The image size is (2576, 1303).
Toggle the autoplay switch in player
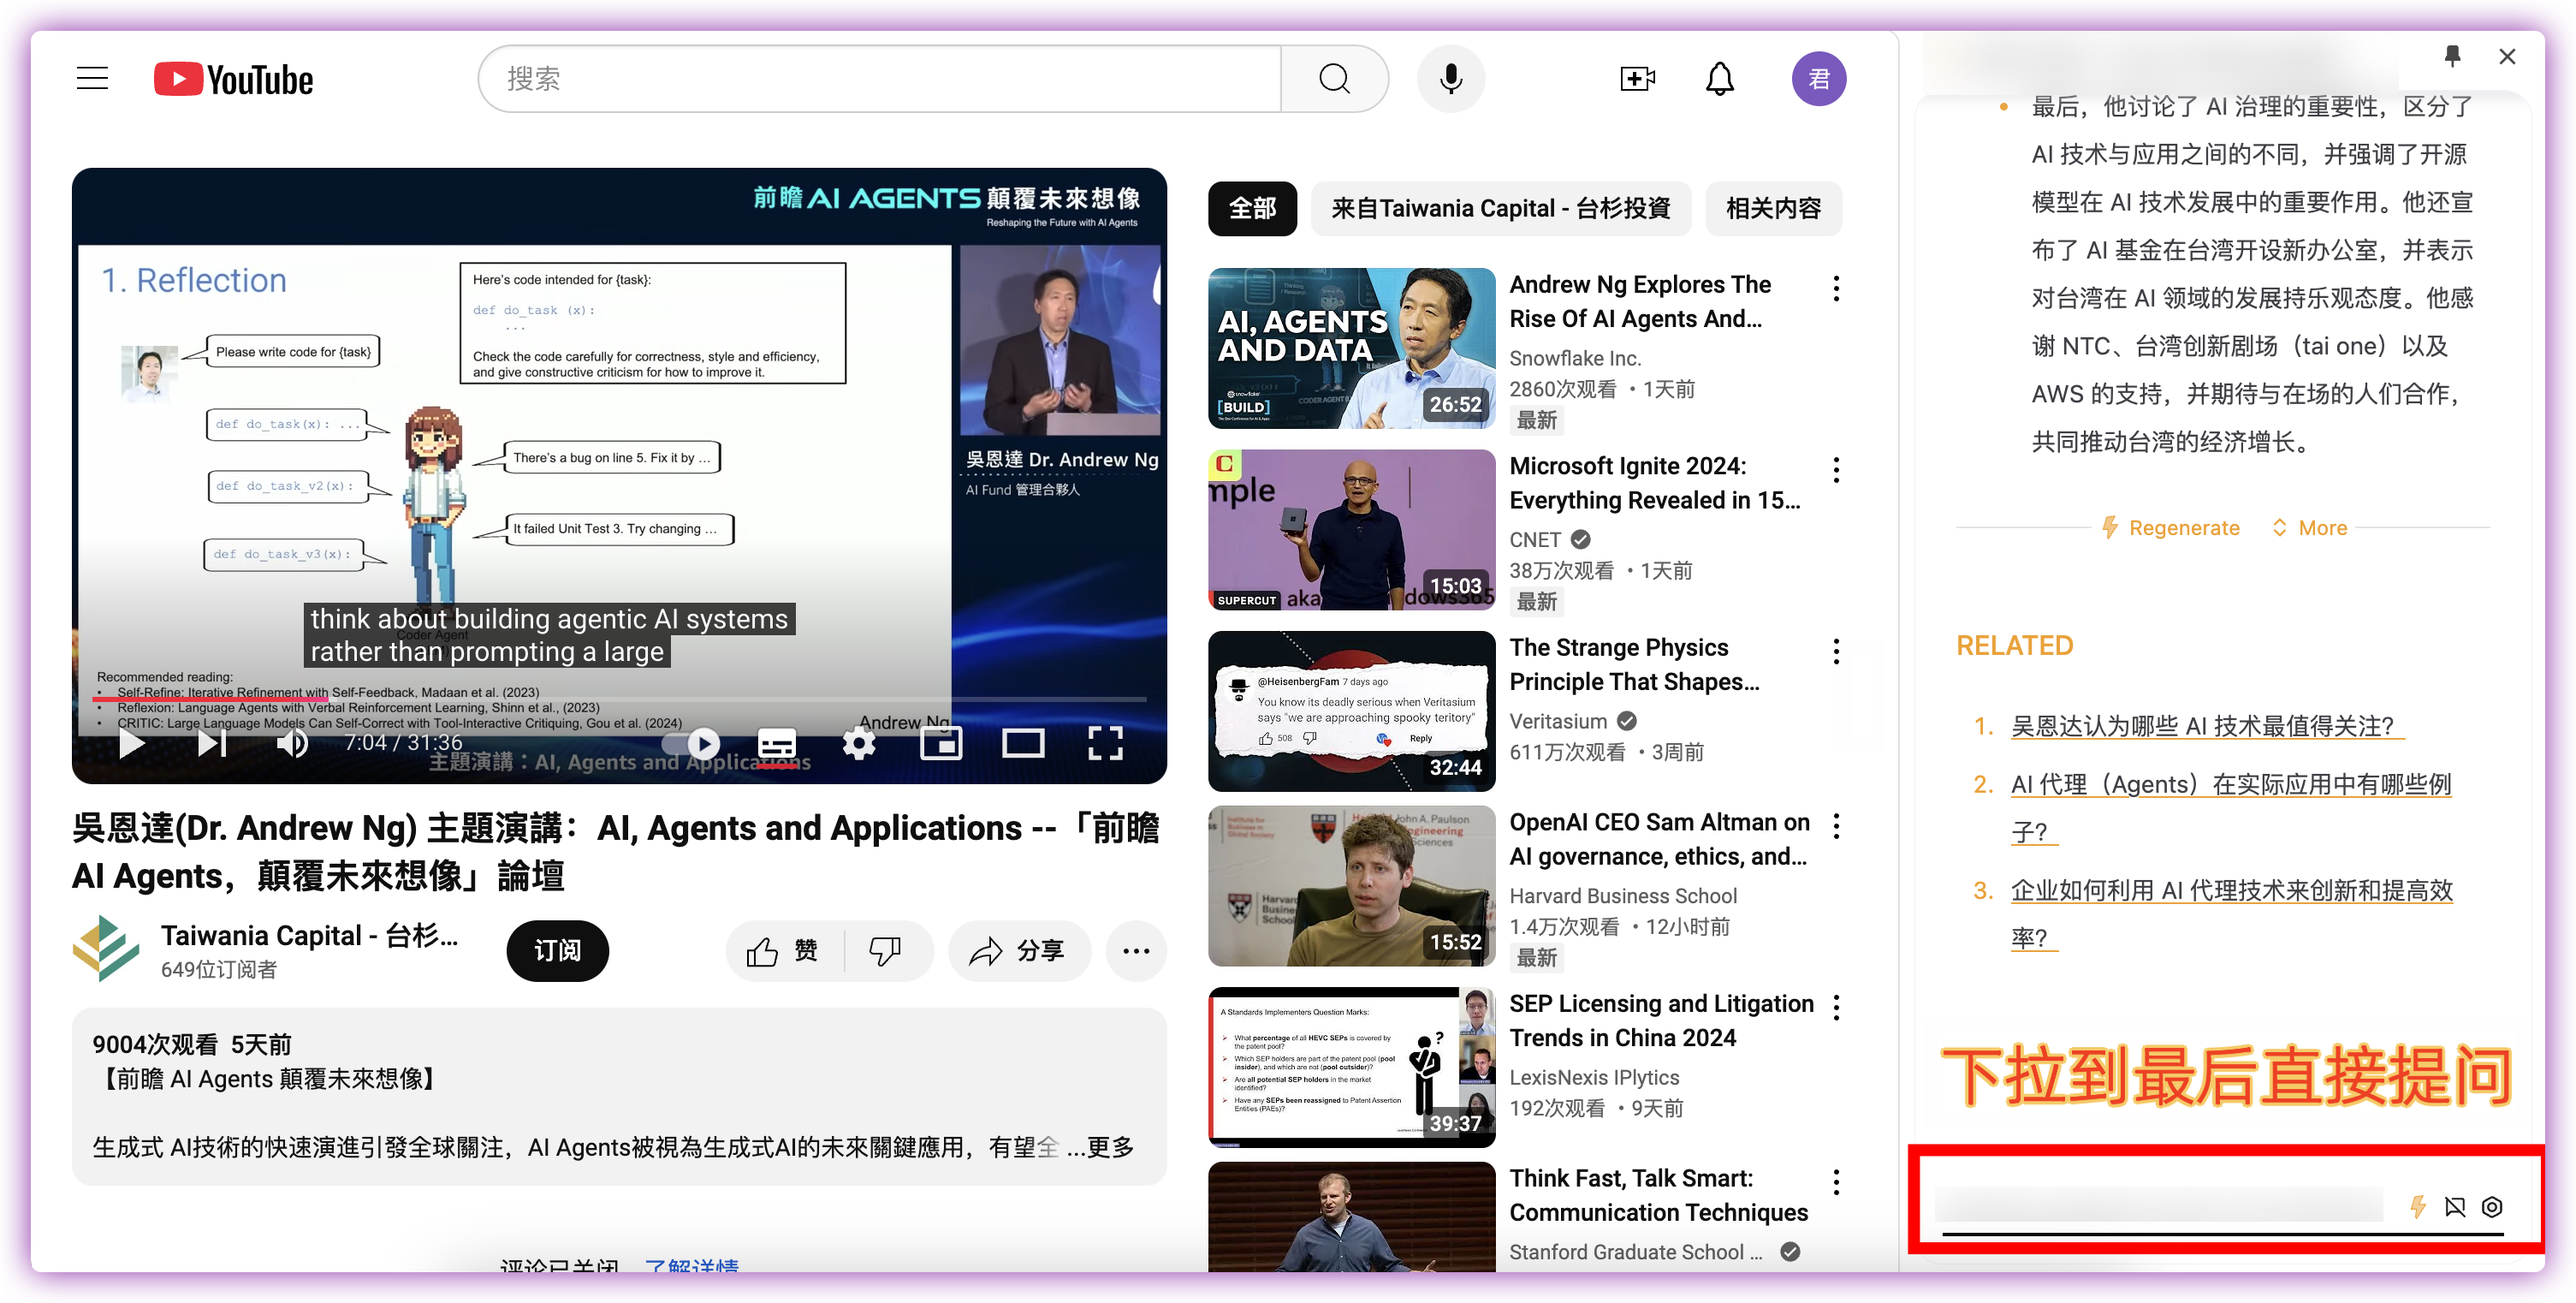[691, 743]
